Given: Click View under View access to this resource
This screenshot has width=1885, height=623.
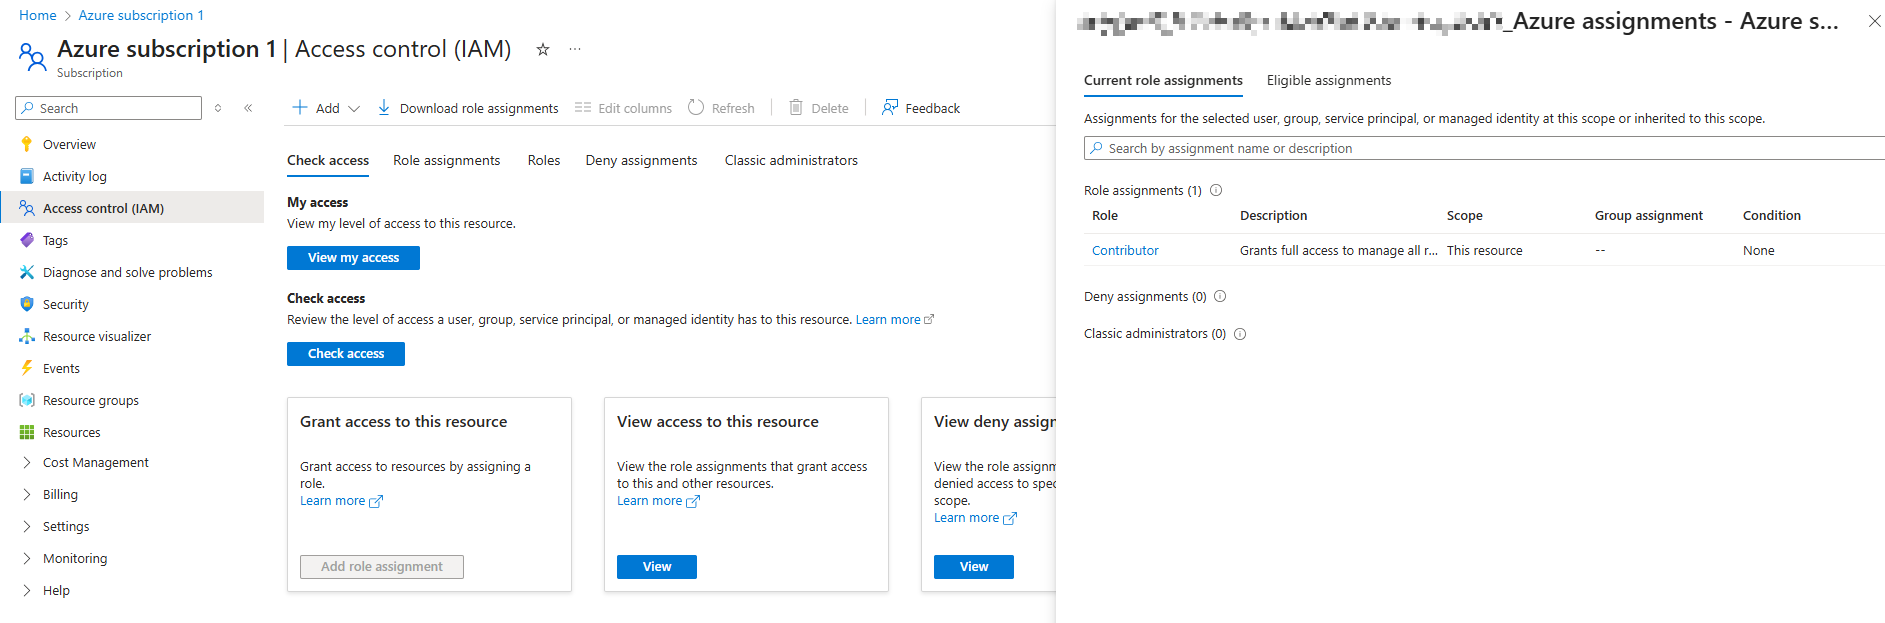Looking at the screenshot, I should pos(657,566).
